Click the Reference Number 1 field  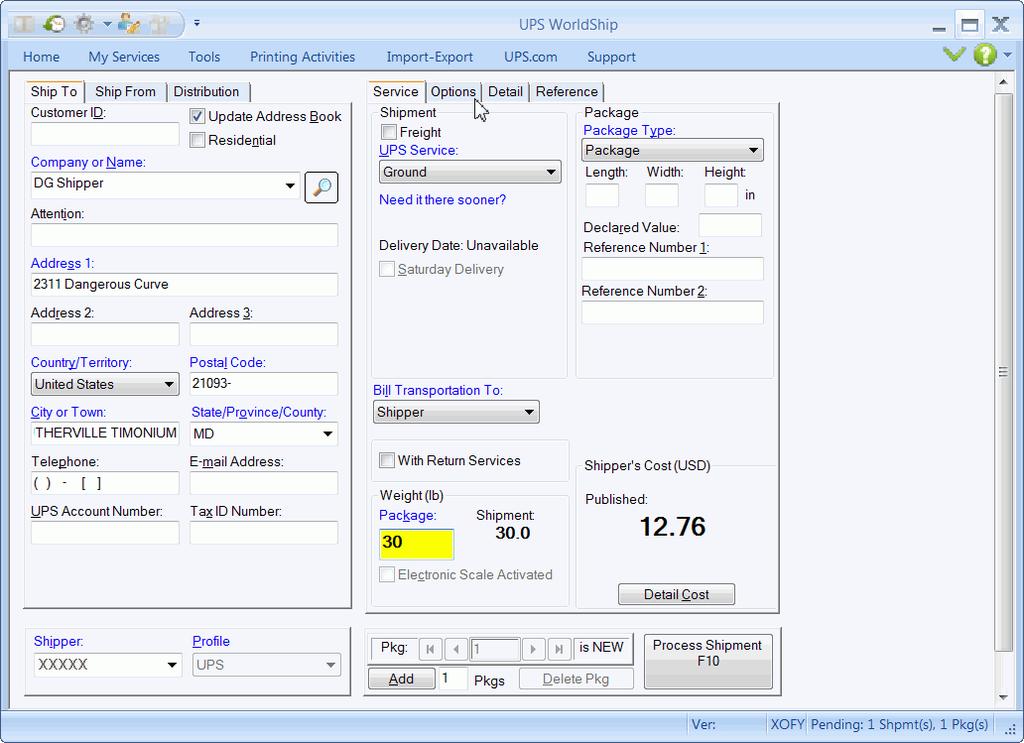point(673,268)
